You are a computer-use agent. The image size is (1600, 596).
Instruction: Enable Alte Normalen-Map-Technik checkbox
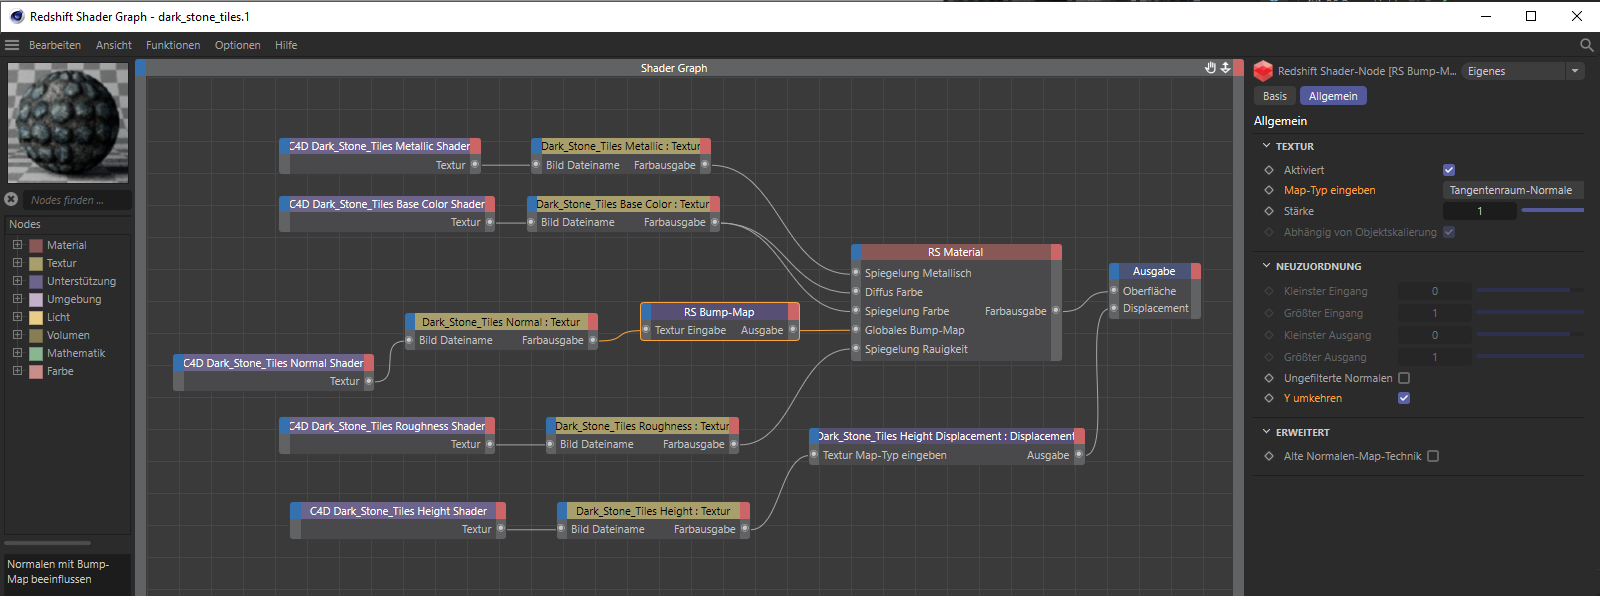[x=1433, y=456]
